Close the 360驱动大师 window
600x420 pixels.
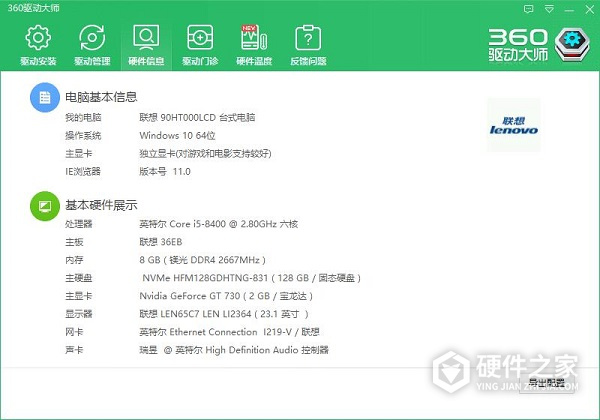[x=590, y=9]
